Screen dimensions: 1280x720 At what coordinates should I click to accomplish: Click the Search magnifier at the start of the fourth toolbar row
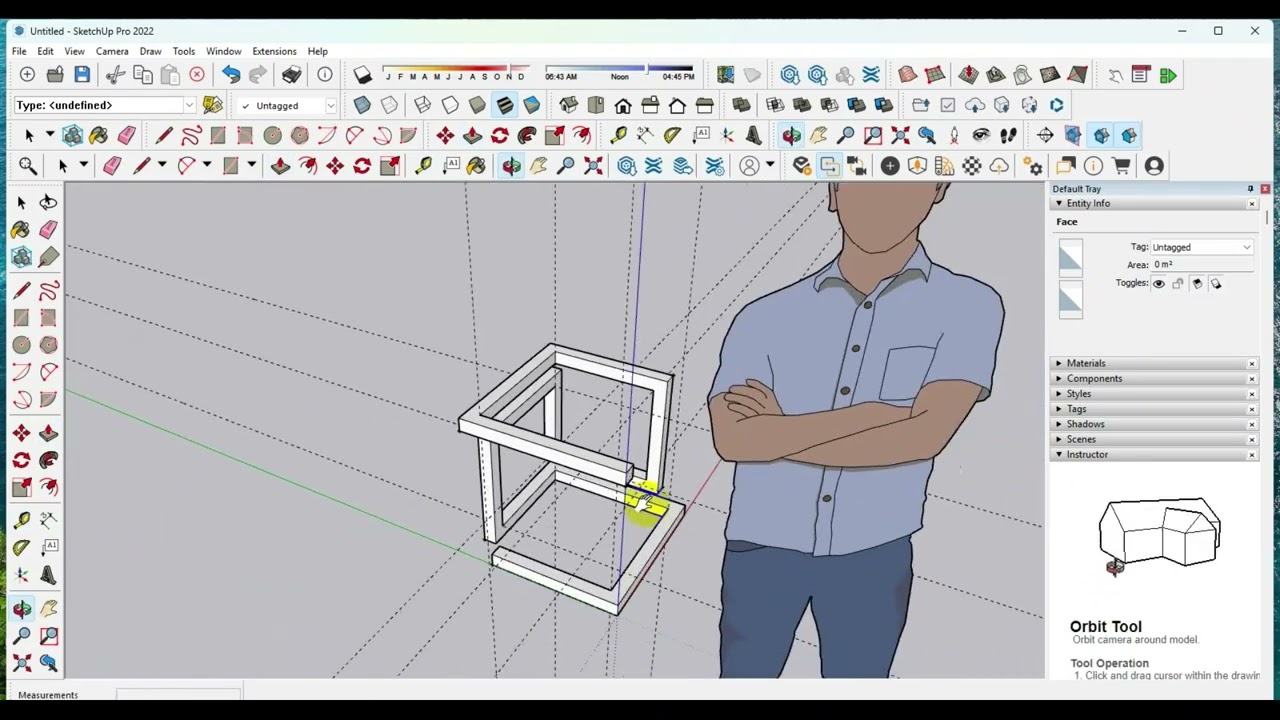click(27, 166)
